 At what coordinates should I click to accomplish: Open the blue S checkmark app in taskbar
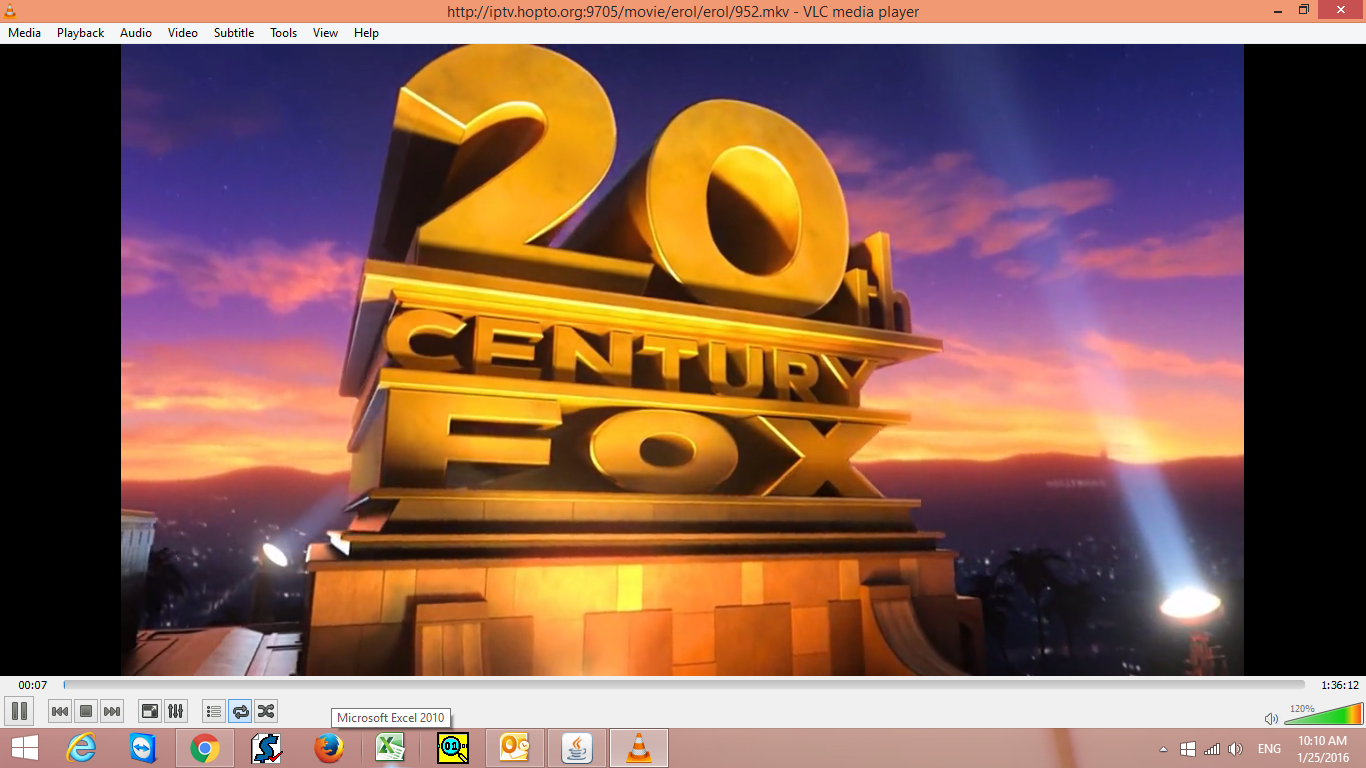266,748
